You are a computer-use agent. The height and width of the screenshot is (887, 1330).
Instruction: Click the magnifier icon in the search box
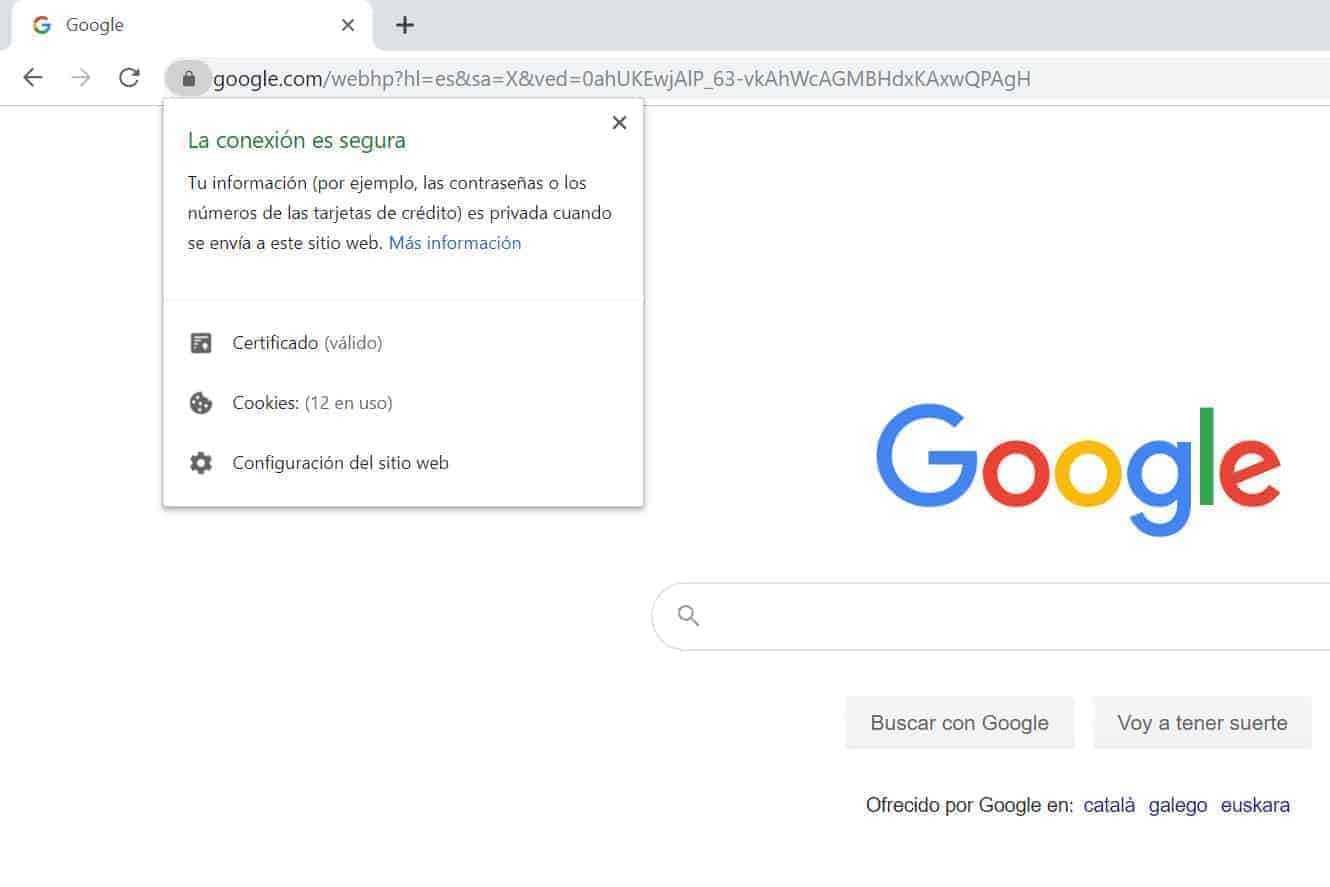[688, 615]
